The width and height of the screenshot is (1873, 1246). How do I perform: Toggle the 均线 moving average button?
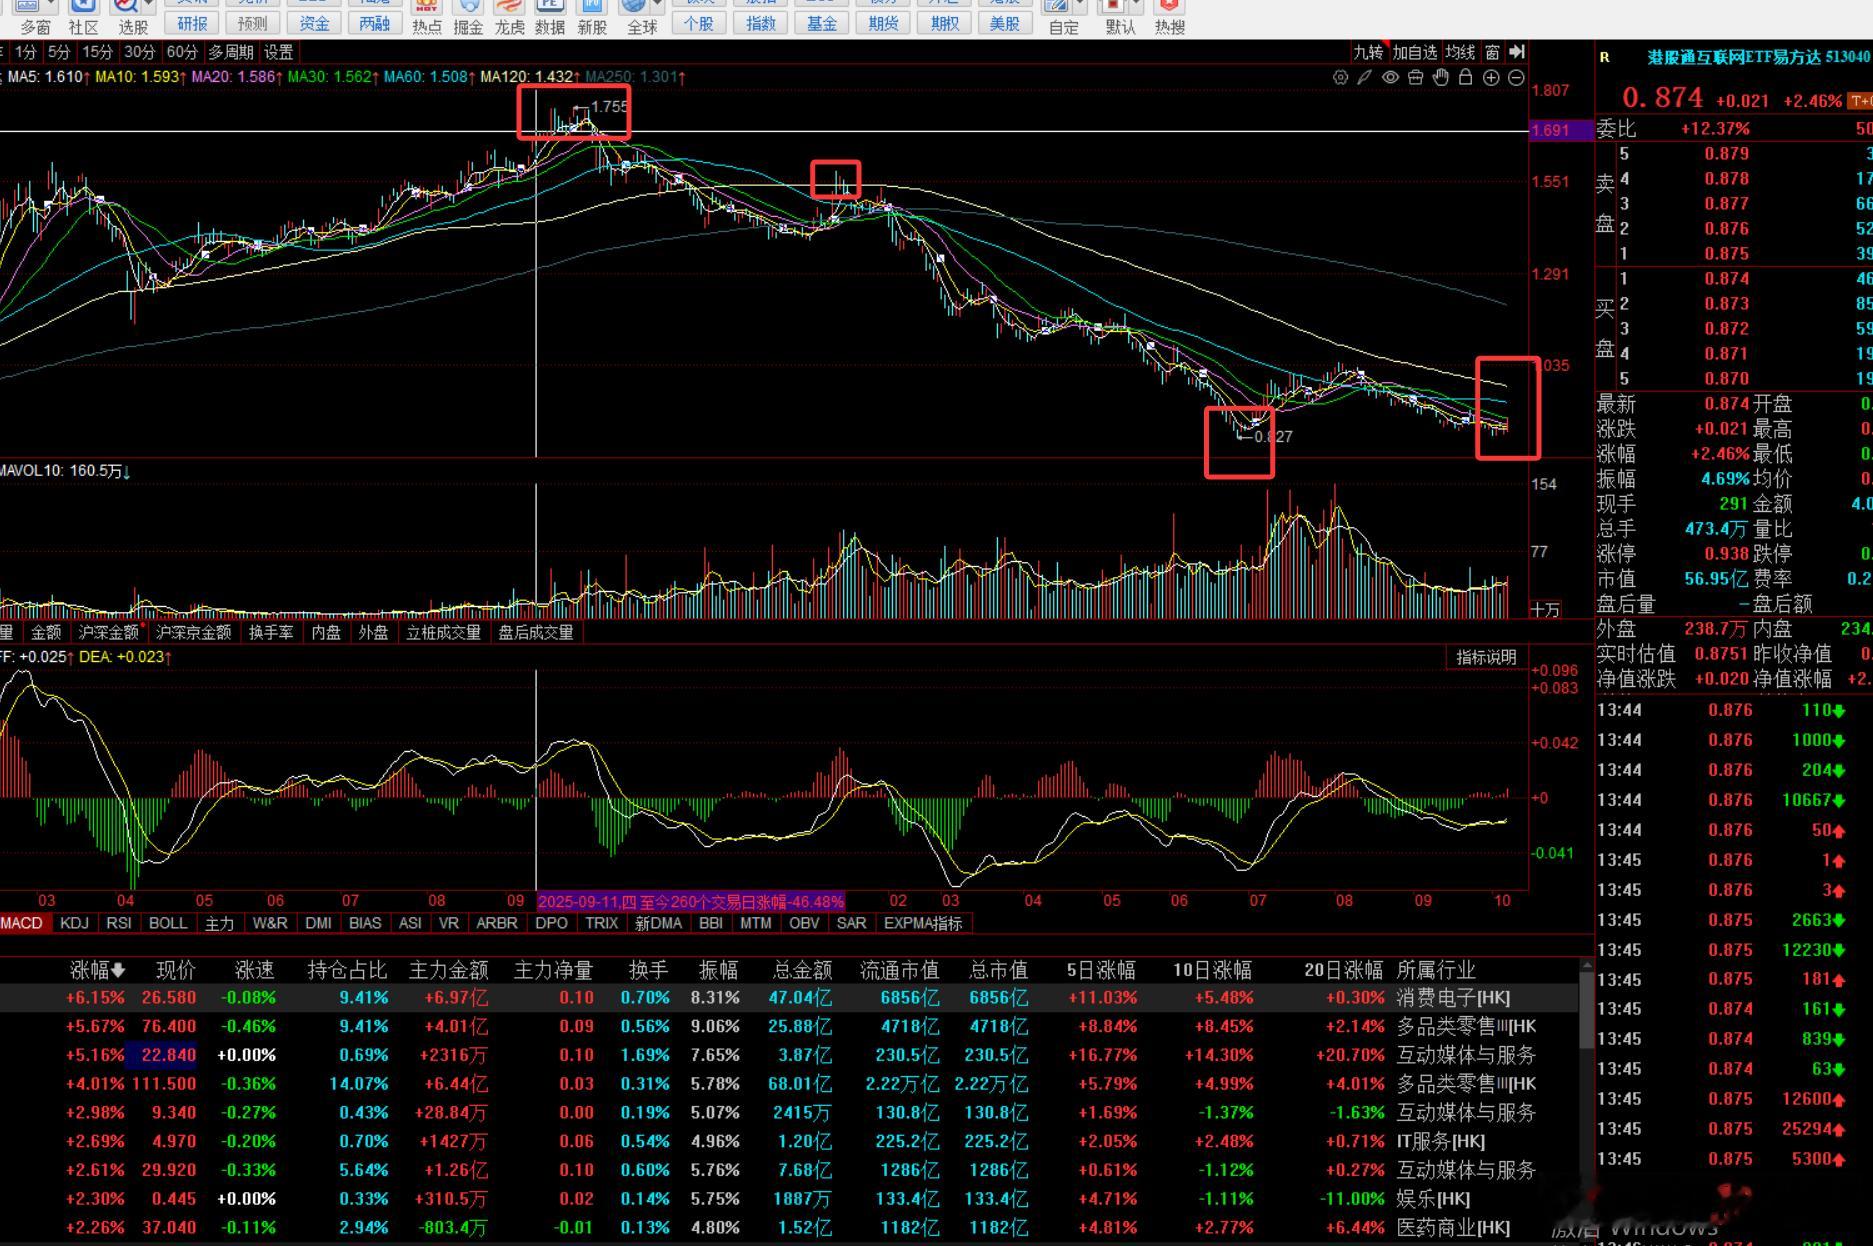1460,52
